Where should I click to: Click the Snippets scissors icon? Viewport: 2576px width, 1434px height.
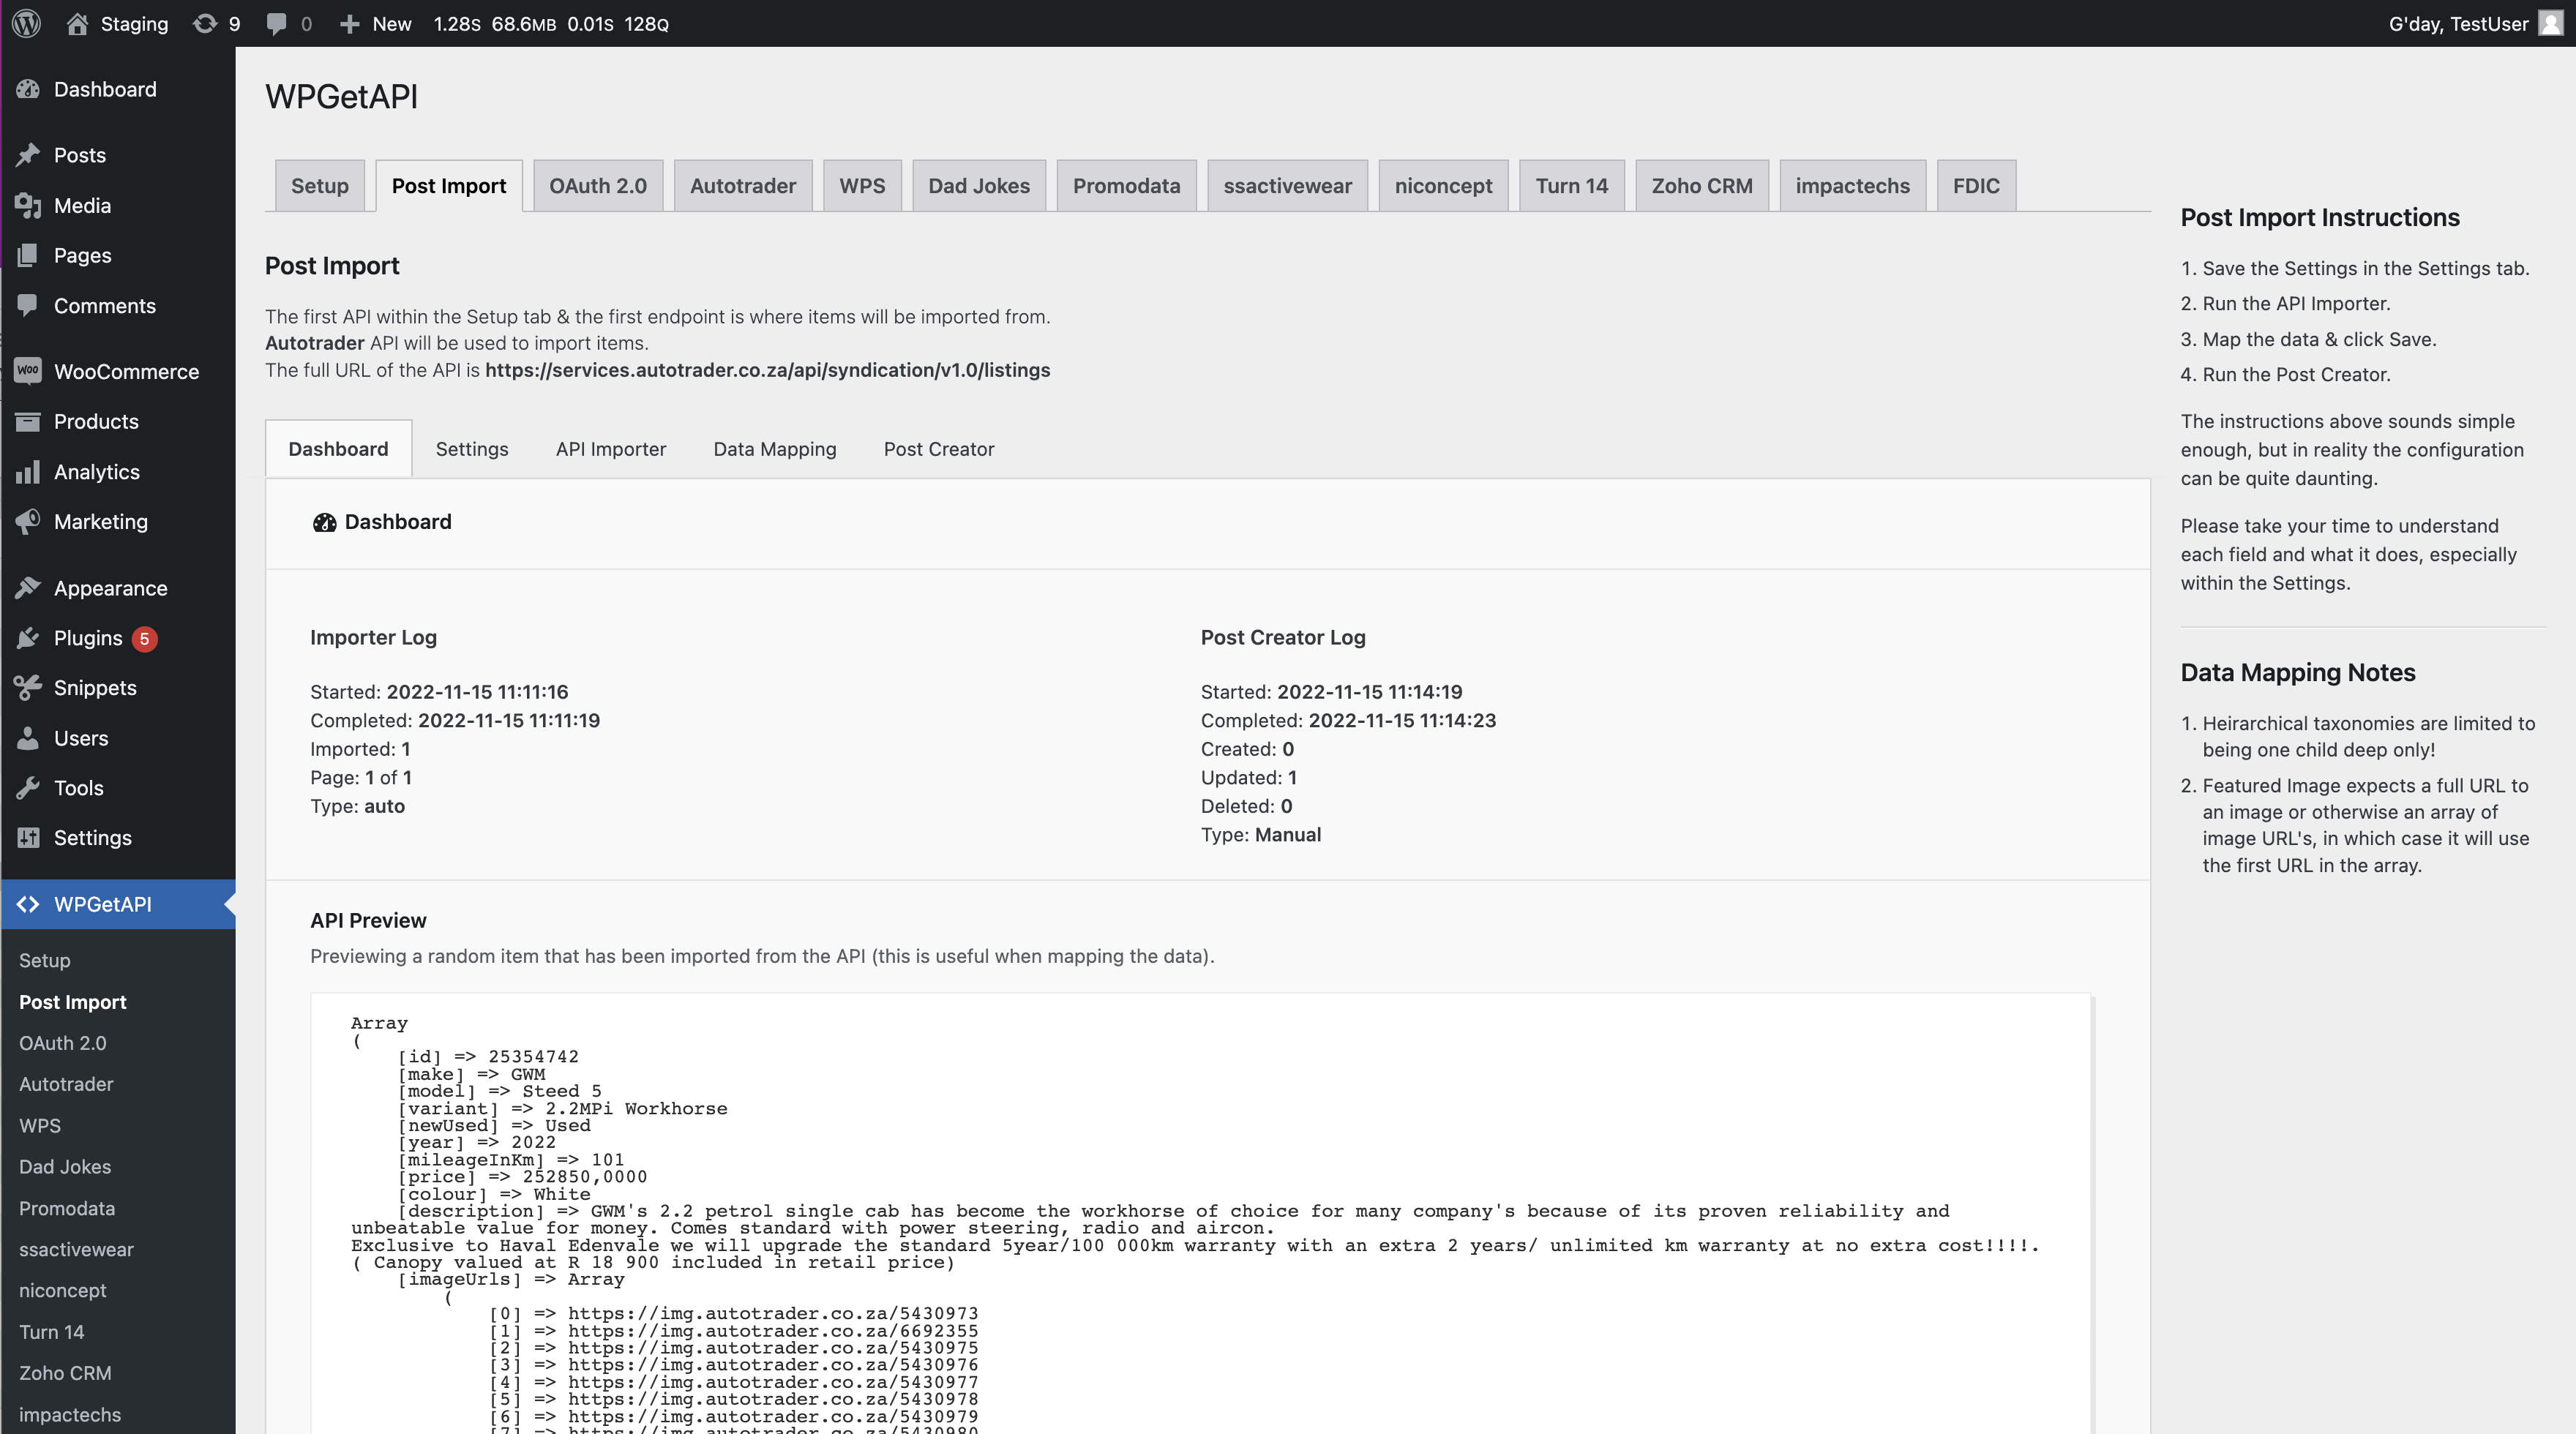click(28, 688)
